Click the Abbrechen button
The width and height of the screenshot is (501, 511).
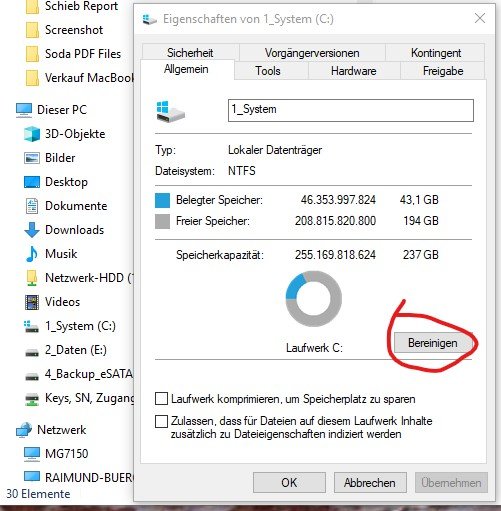pyautogui.click(x=370, y=482)
